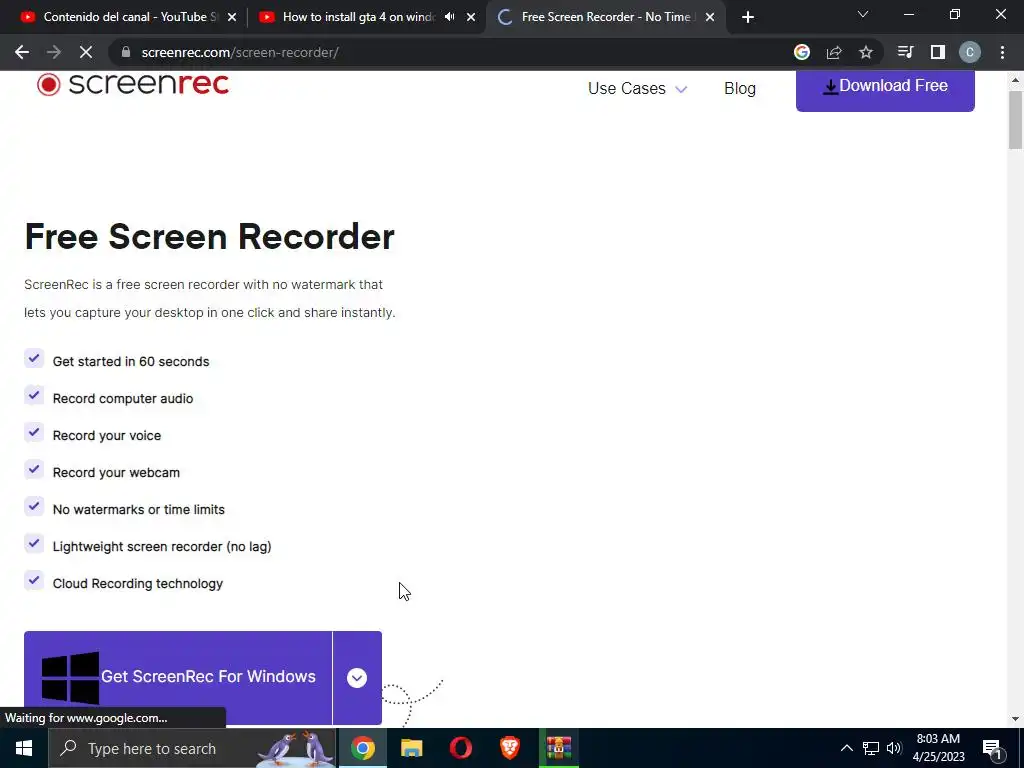Toggle the browser side panel
The width and height of the screenshot is (1024, 768).
(938, 52)
